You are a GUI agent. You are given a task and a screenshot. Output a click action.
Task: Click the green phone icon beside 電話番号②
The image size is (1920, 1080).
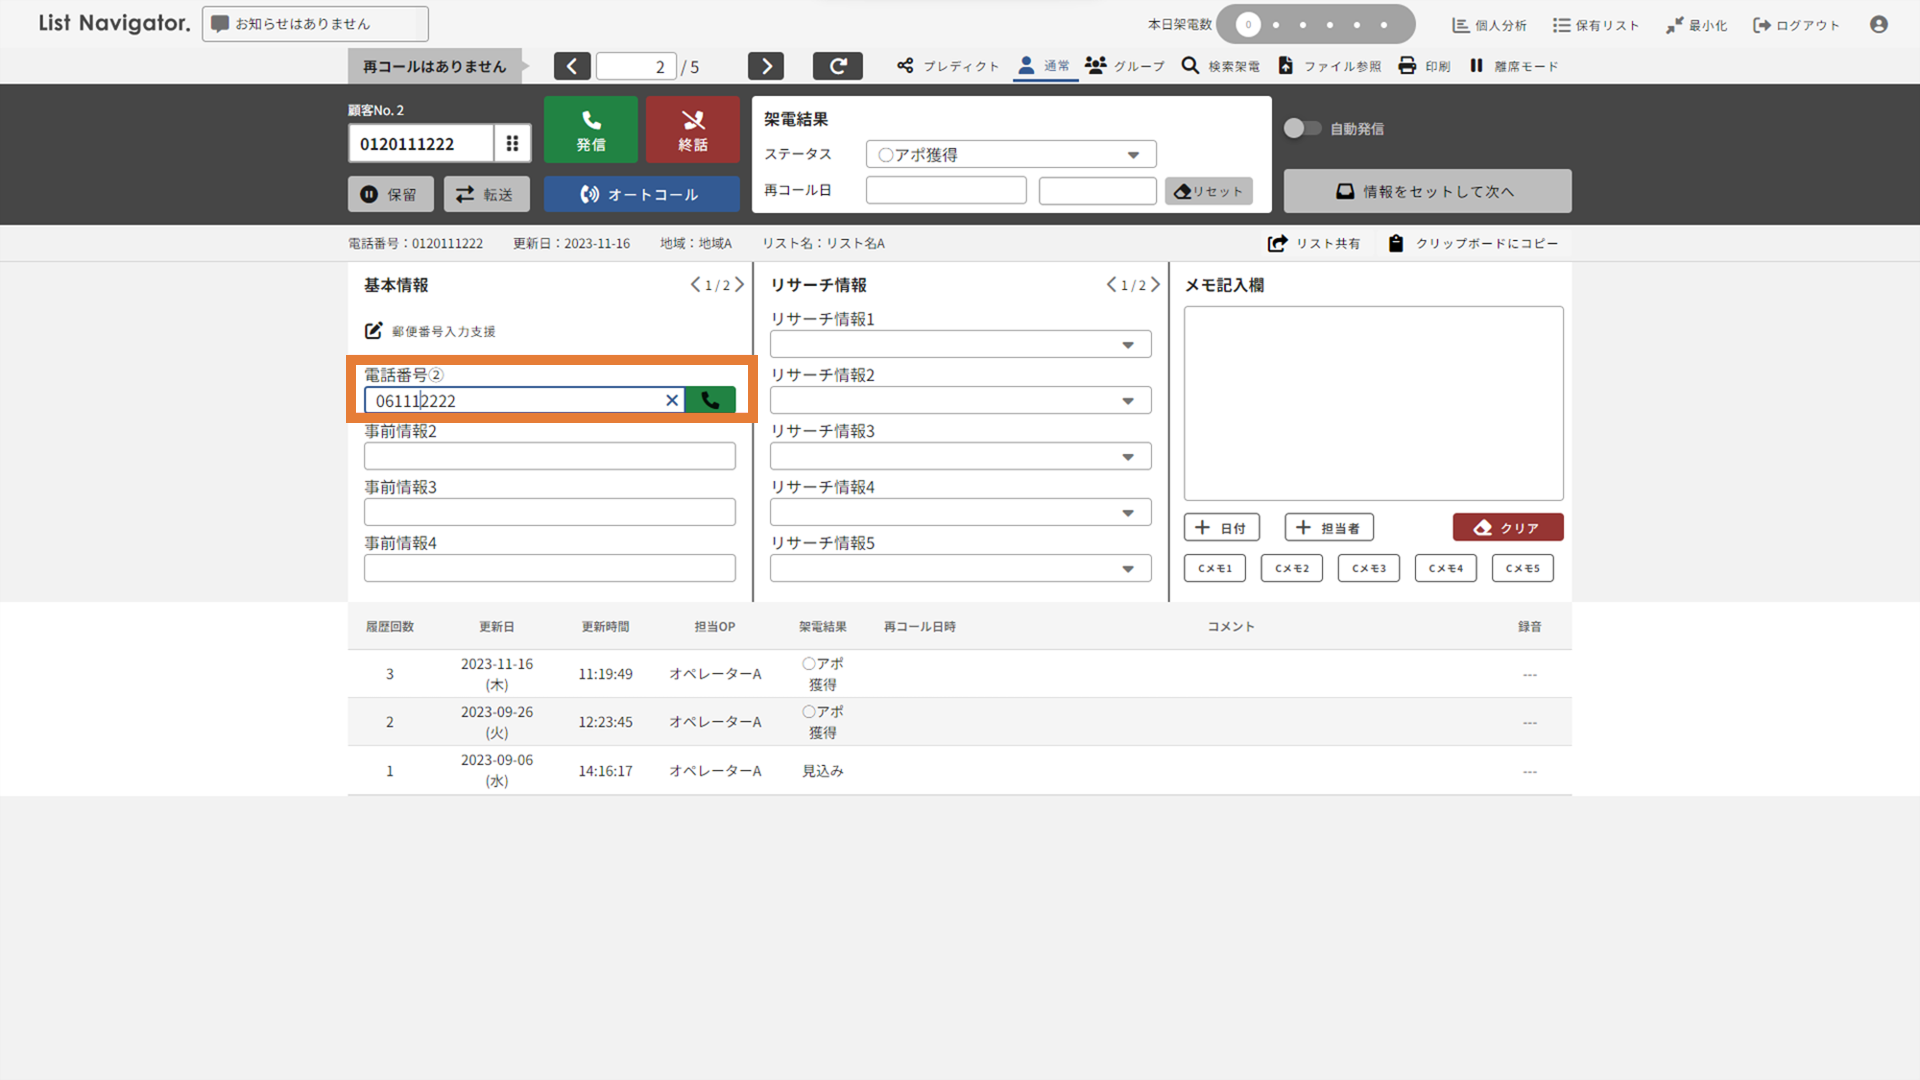tap(710, 400)
